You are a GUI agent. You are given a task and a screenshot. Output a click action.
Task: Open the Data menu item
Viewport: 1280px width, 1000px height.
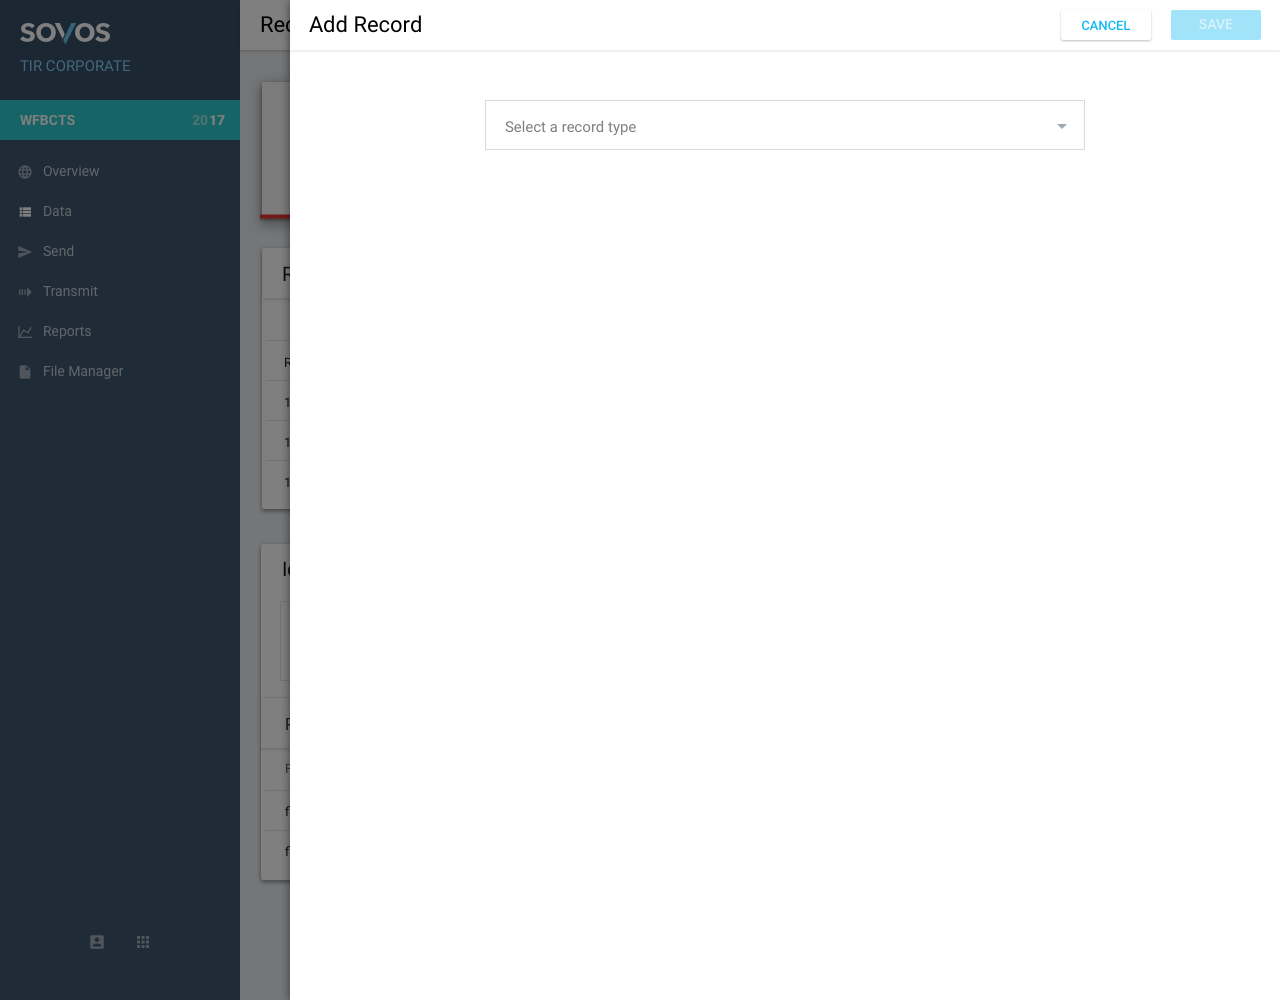click(x=57, y=212)
